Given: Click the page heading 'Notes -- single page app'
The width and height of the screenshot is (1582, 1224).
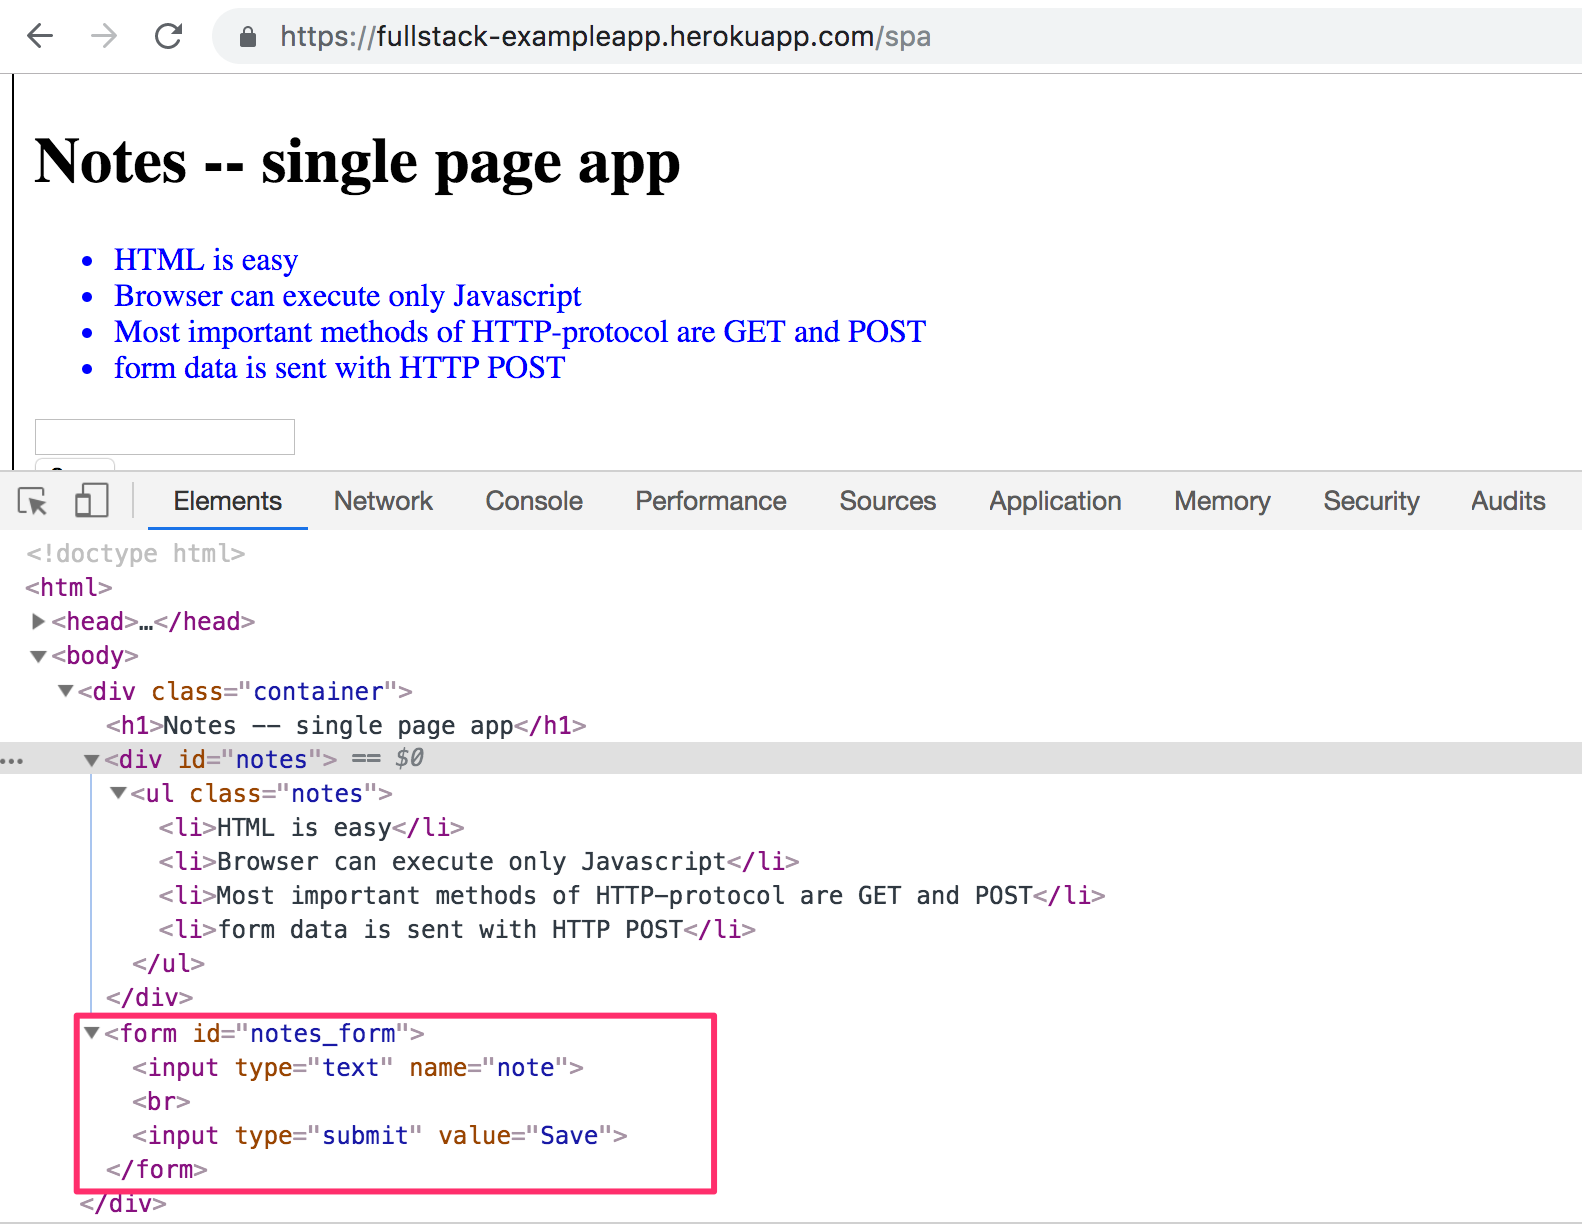Looking at the screenshot, I should coord(357,162).
